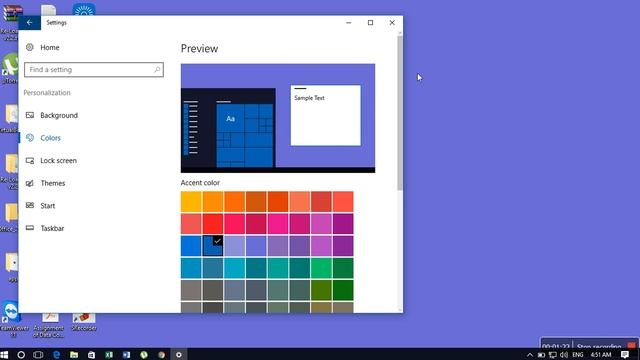
Task: Select the cyan accent color swatch
Action: pyautogui.click(x=235, y=268)
